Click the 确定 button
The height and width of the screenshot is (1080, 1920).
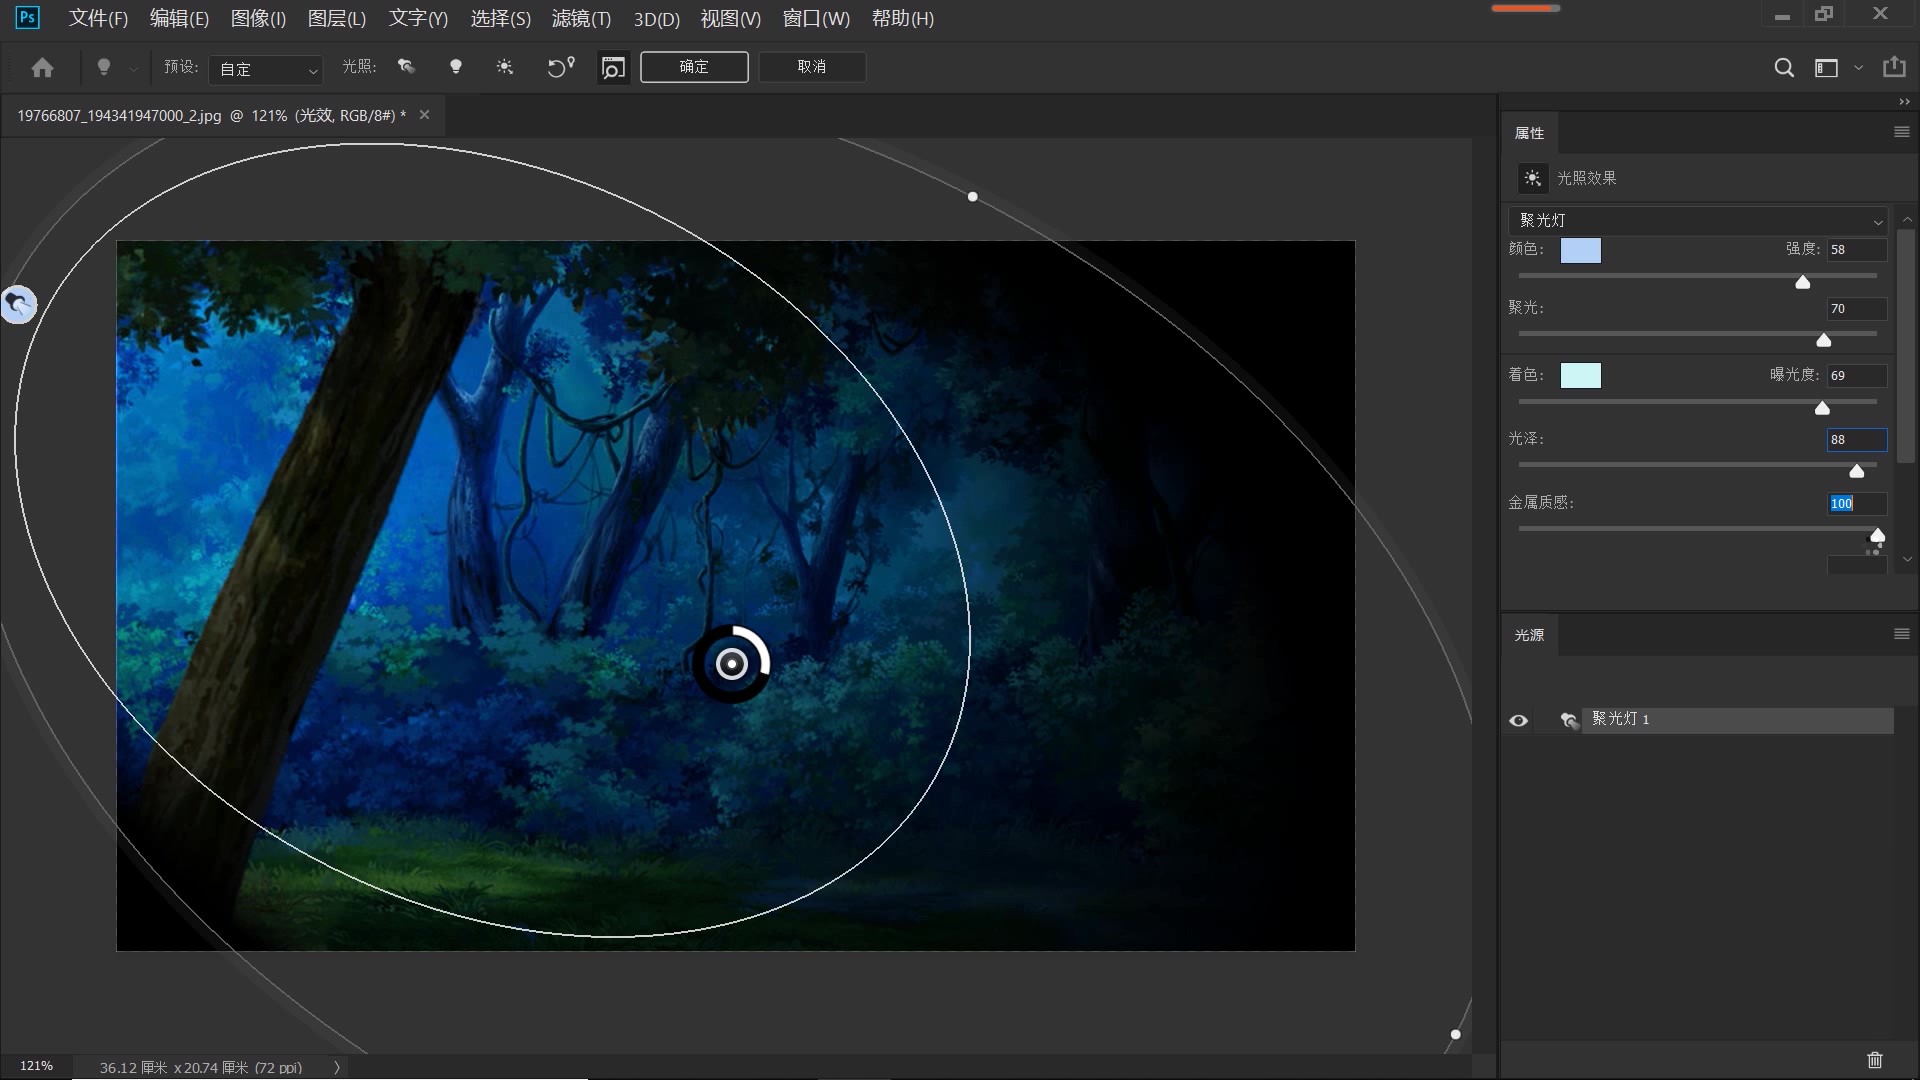[x=694, y=67]
